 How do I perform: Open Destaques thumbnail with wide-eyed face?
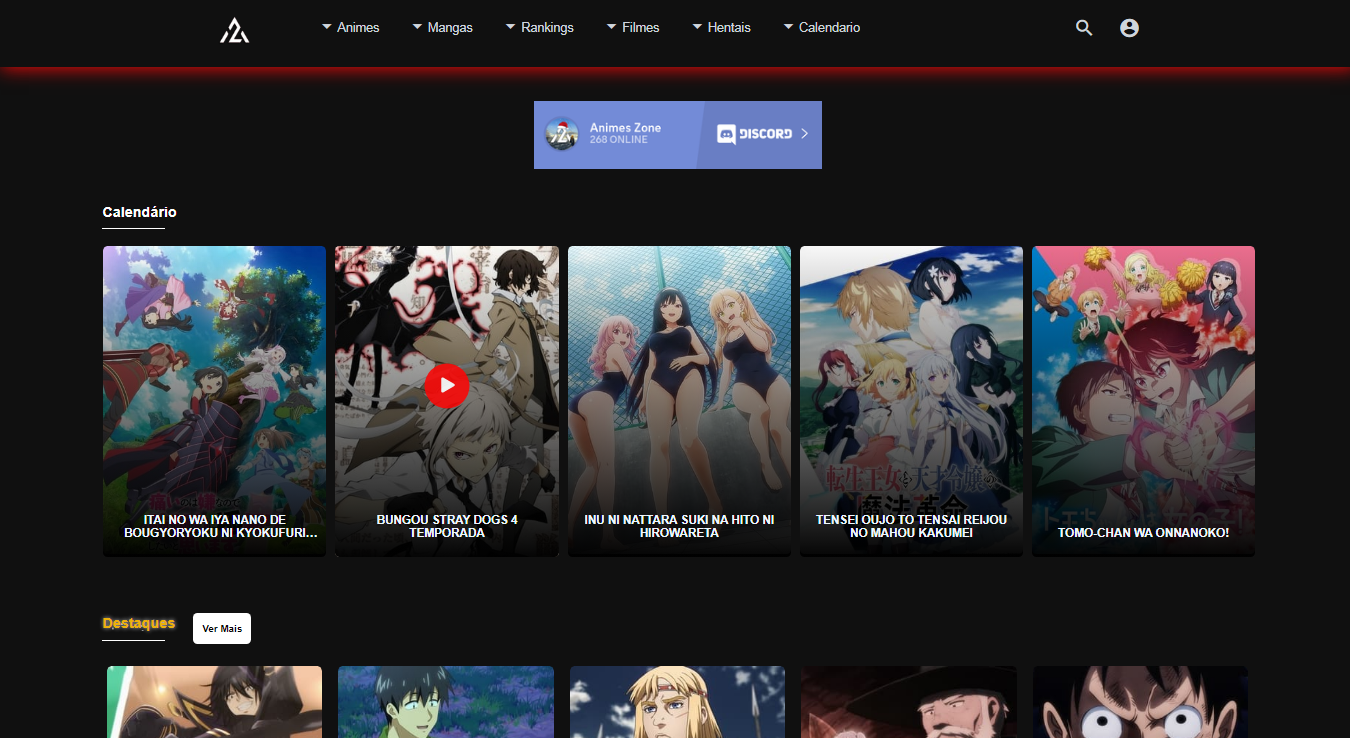1140,702
